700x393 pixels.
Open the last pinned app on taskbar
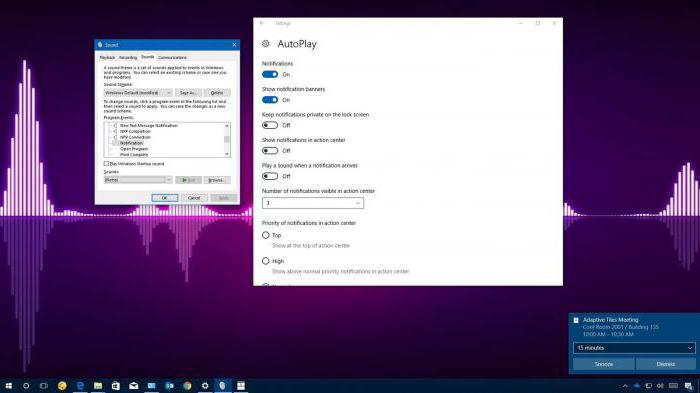(x=241, y=385)
